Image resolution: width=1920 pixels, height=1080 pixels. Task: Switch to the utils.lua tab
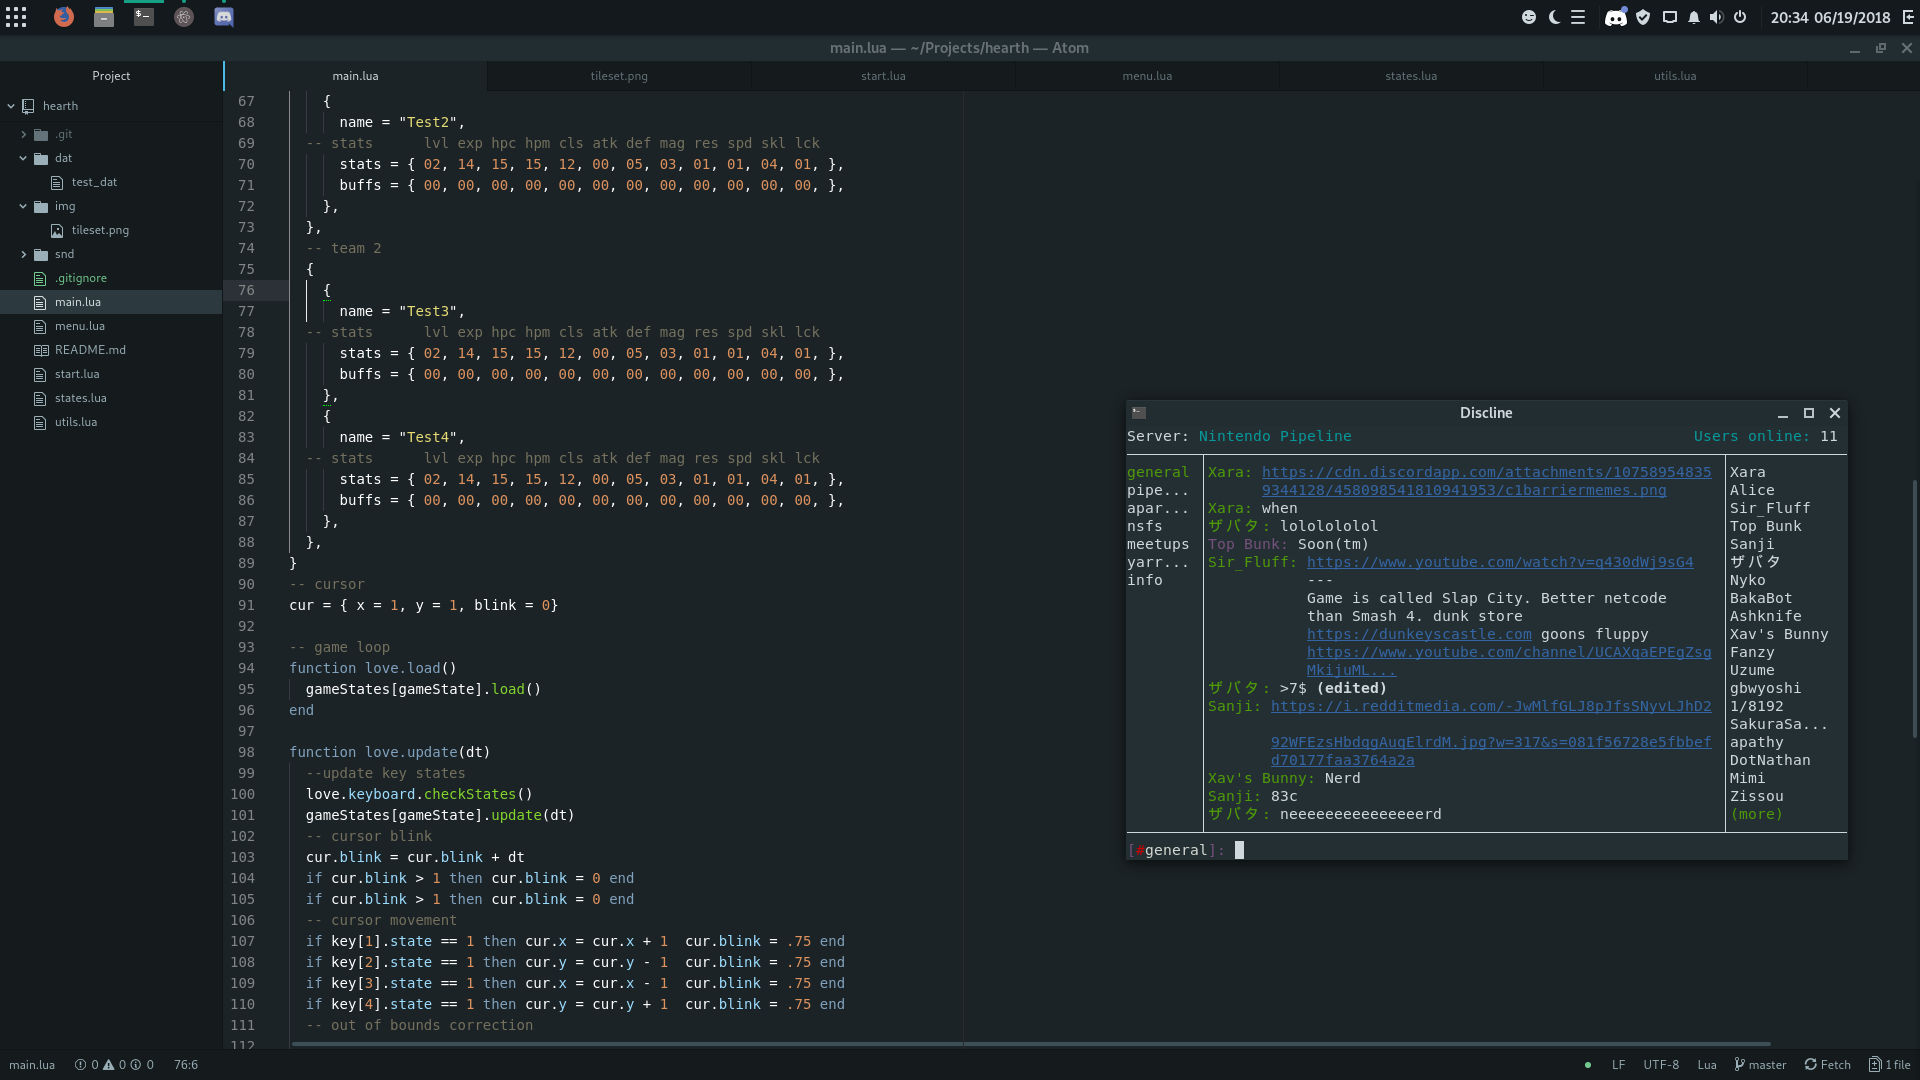pos(1675,76)
